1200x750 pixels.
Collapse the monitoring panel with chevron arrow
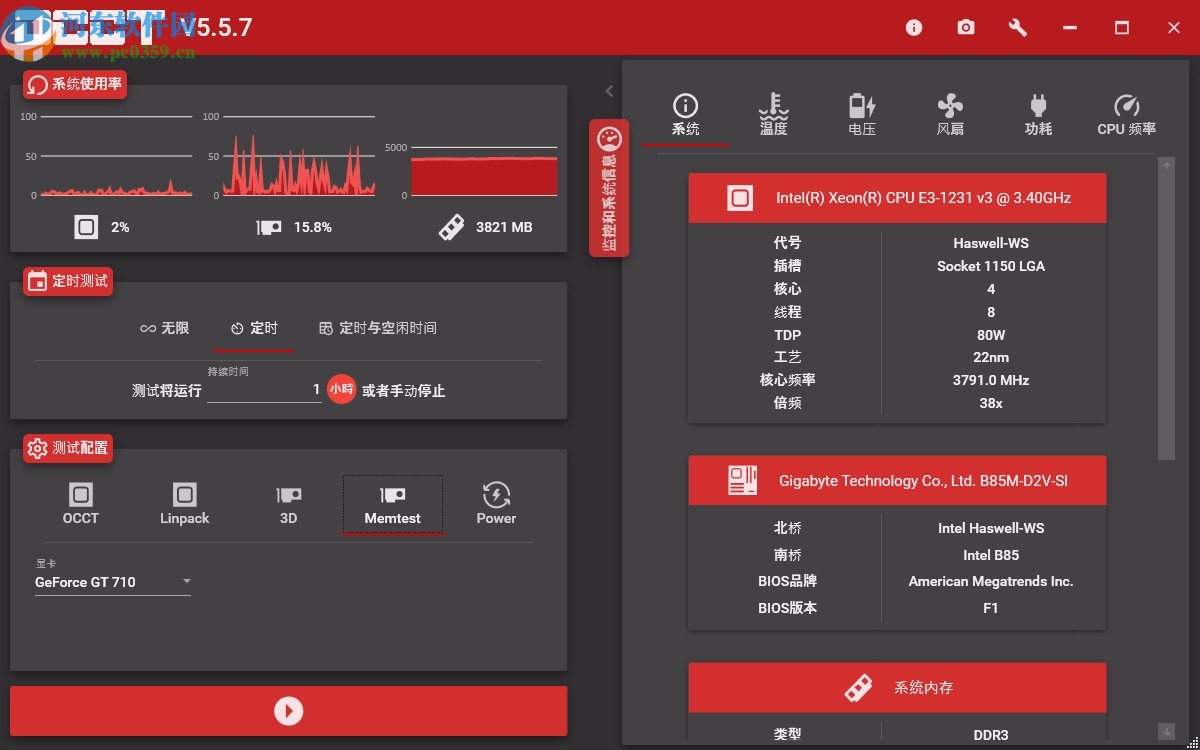coord(609,91)
